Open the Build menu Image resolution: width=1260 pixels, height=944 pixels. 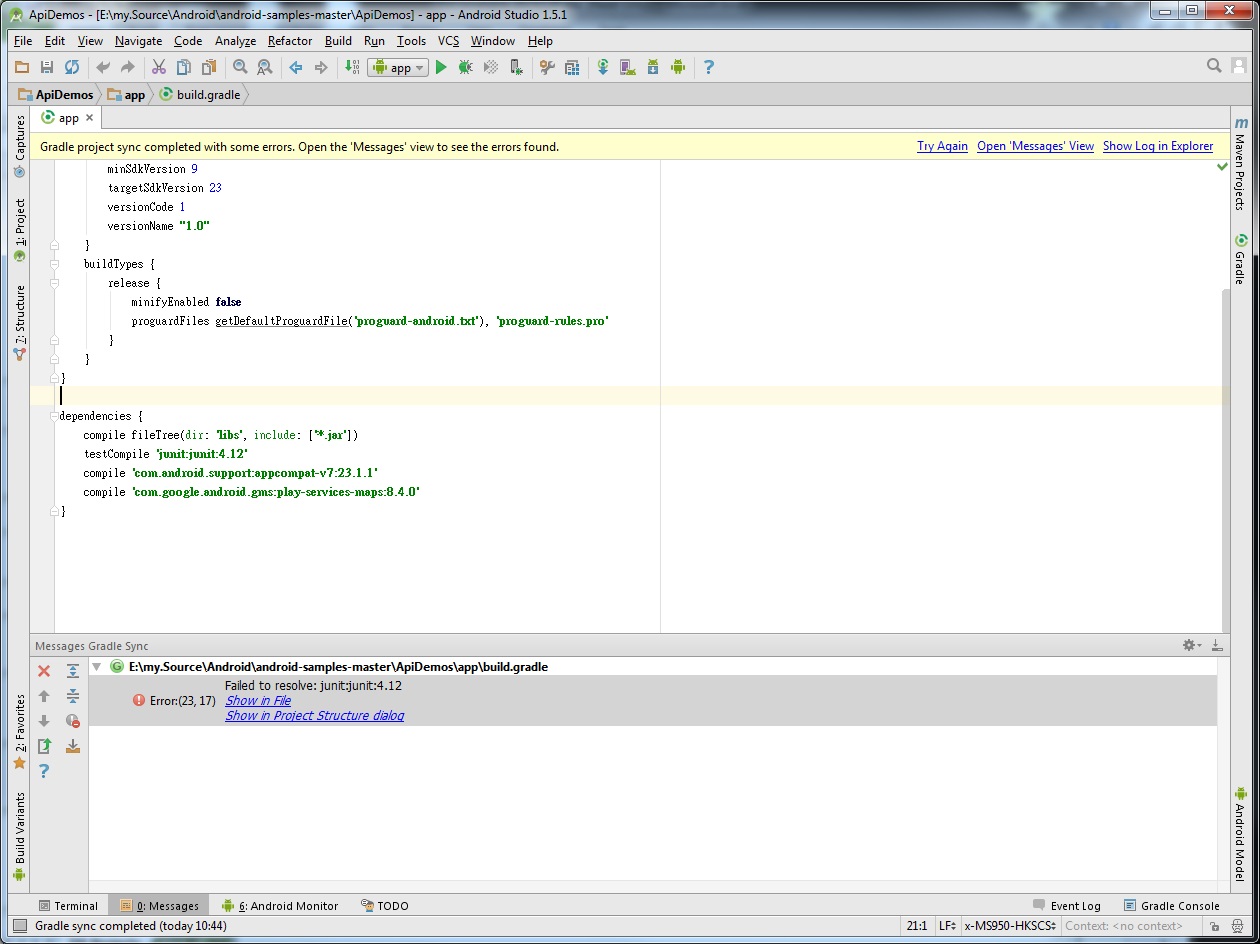[x=338, y=41]
